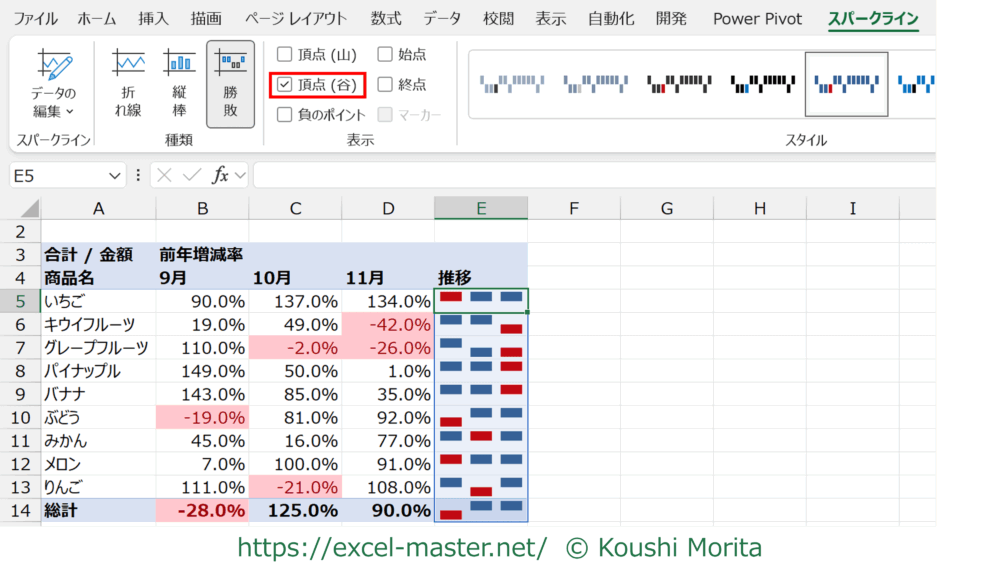Open the Name Box dropdown arrow

pos(116,175)
